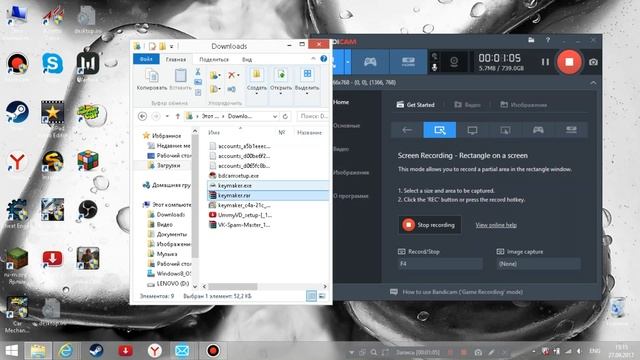Collapse the Explorer ribbon chevron
The width and height of the screenshot is (640, 360).
[x=313, y=59]
